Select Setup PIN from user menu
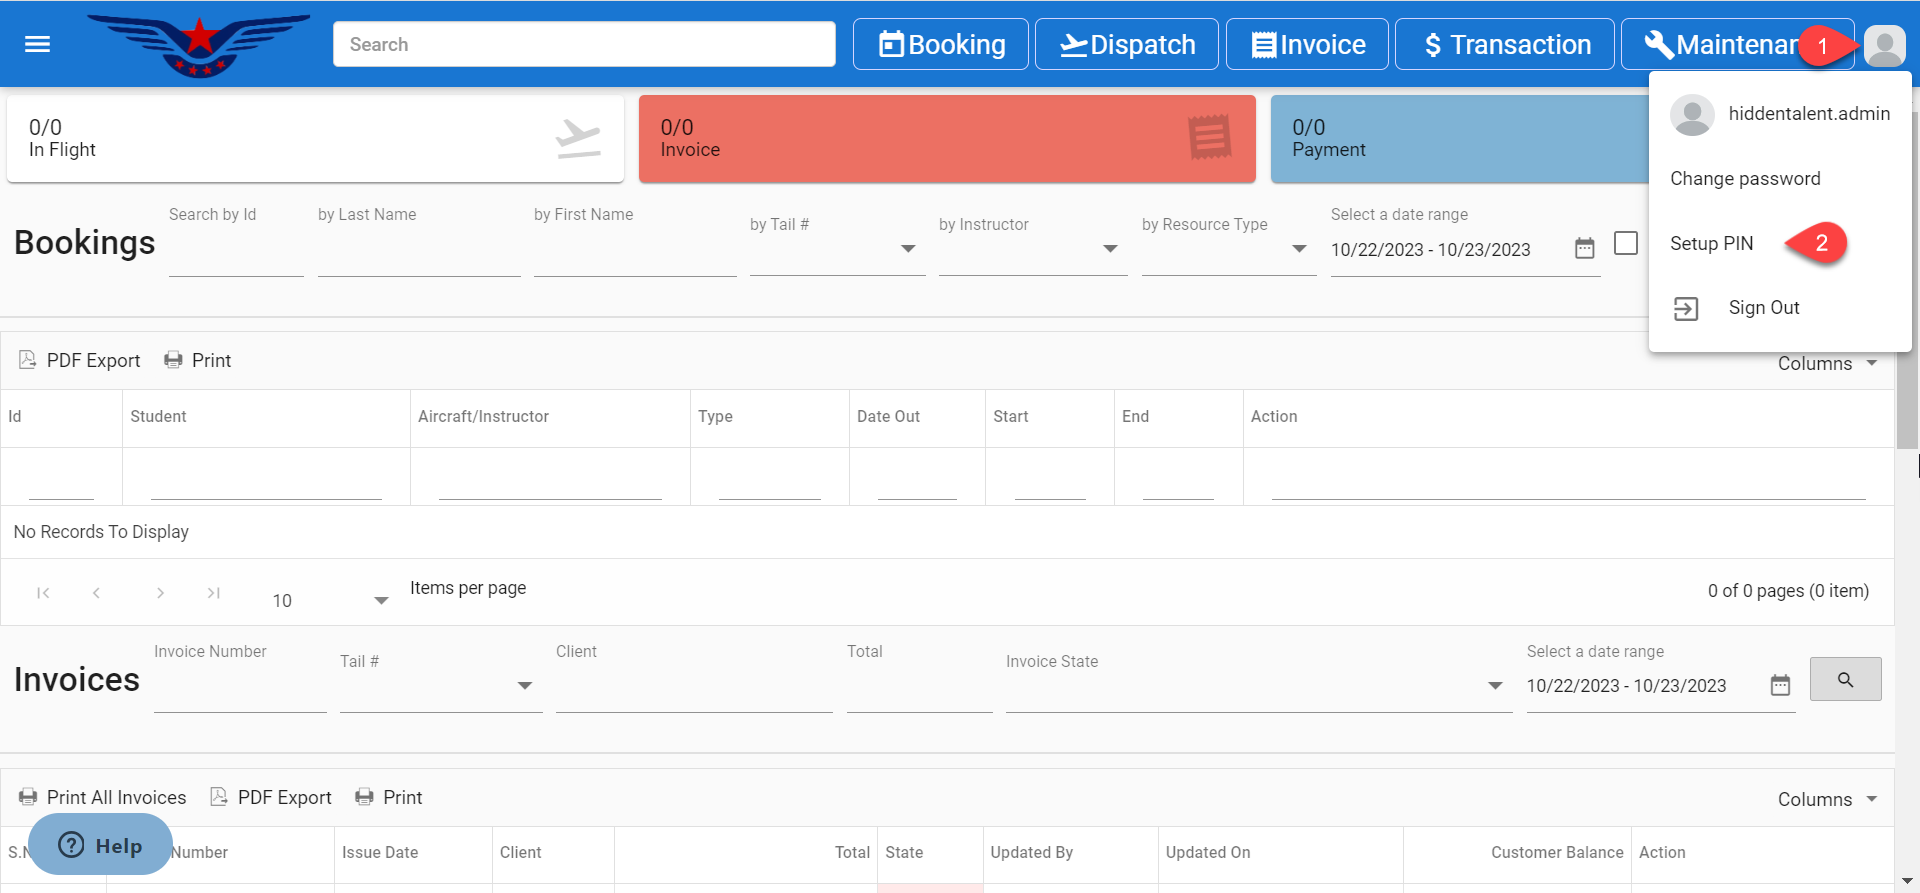The height and width of the screenshot is (893, 1920). (1711, 244)
